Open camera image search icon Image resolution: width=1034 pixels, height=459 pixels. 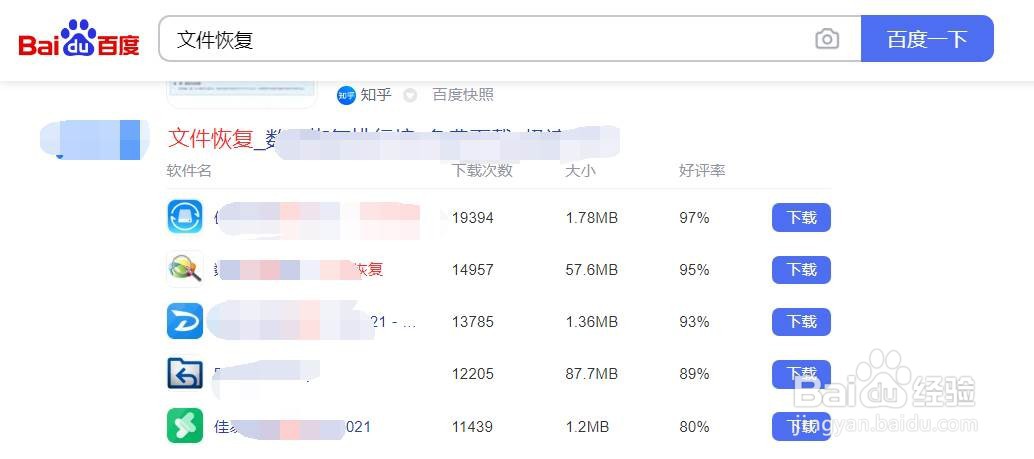coord(827,39)
